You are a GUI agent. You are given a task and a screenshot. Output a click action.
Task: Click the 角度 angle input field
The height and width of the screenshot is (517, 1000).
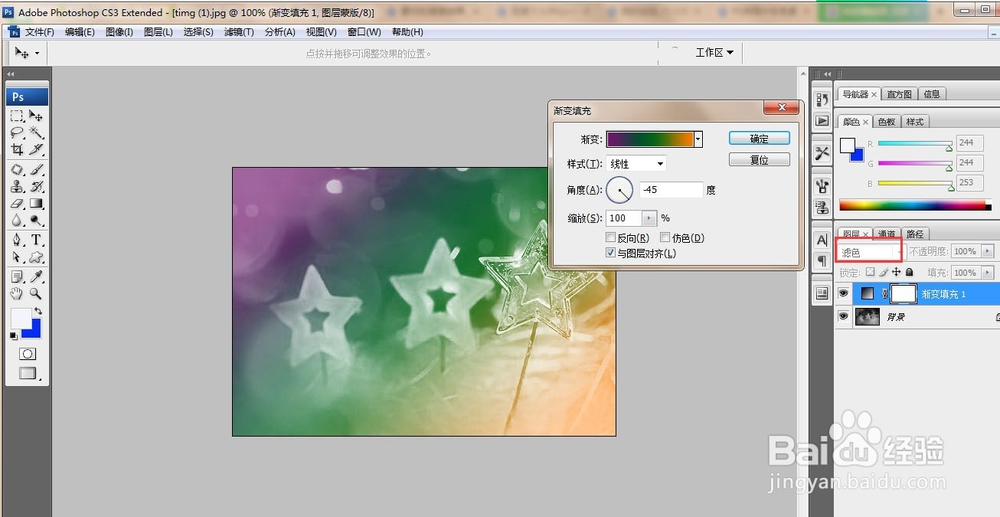click(x=671, y=189)
